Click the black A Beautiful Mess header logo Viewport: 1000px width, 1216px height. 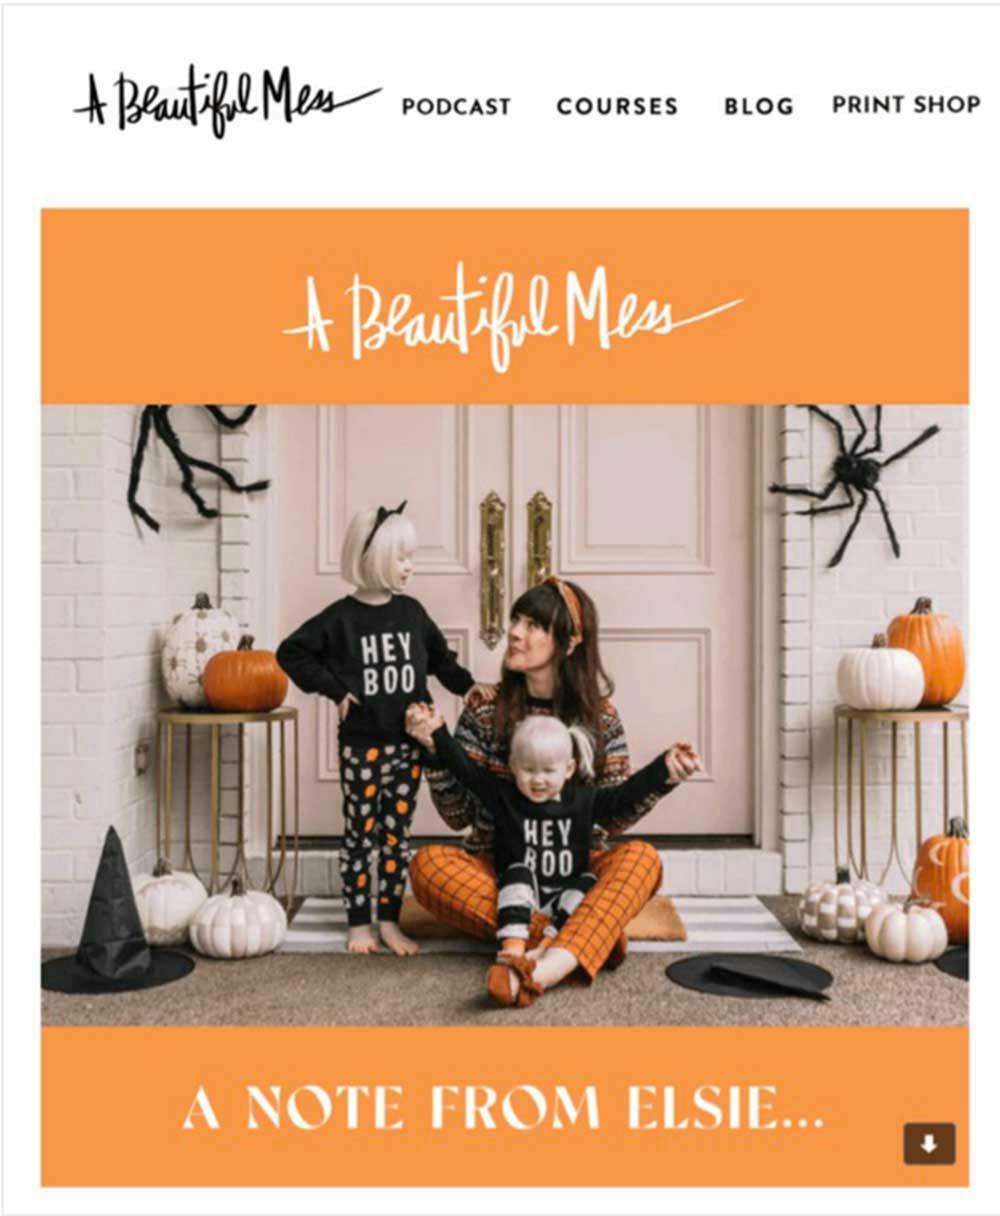point(226,103)
